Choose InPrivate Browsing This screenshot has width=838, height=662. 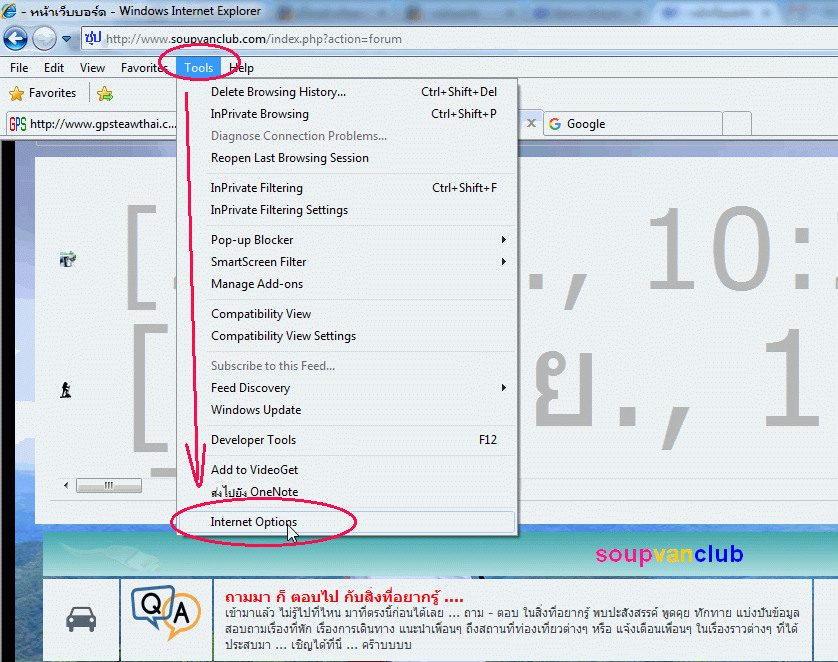pyautogui.click(x=347, y=114)
